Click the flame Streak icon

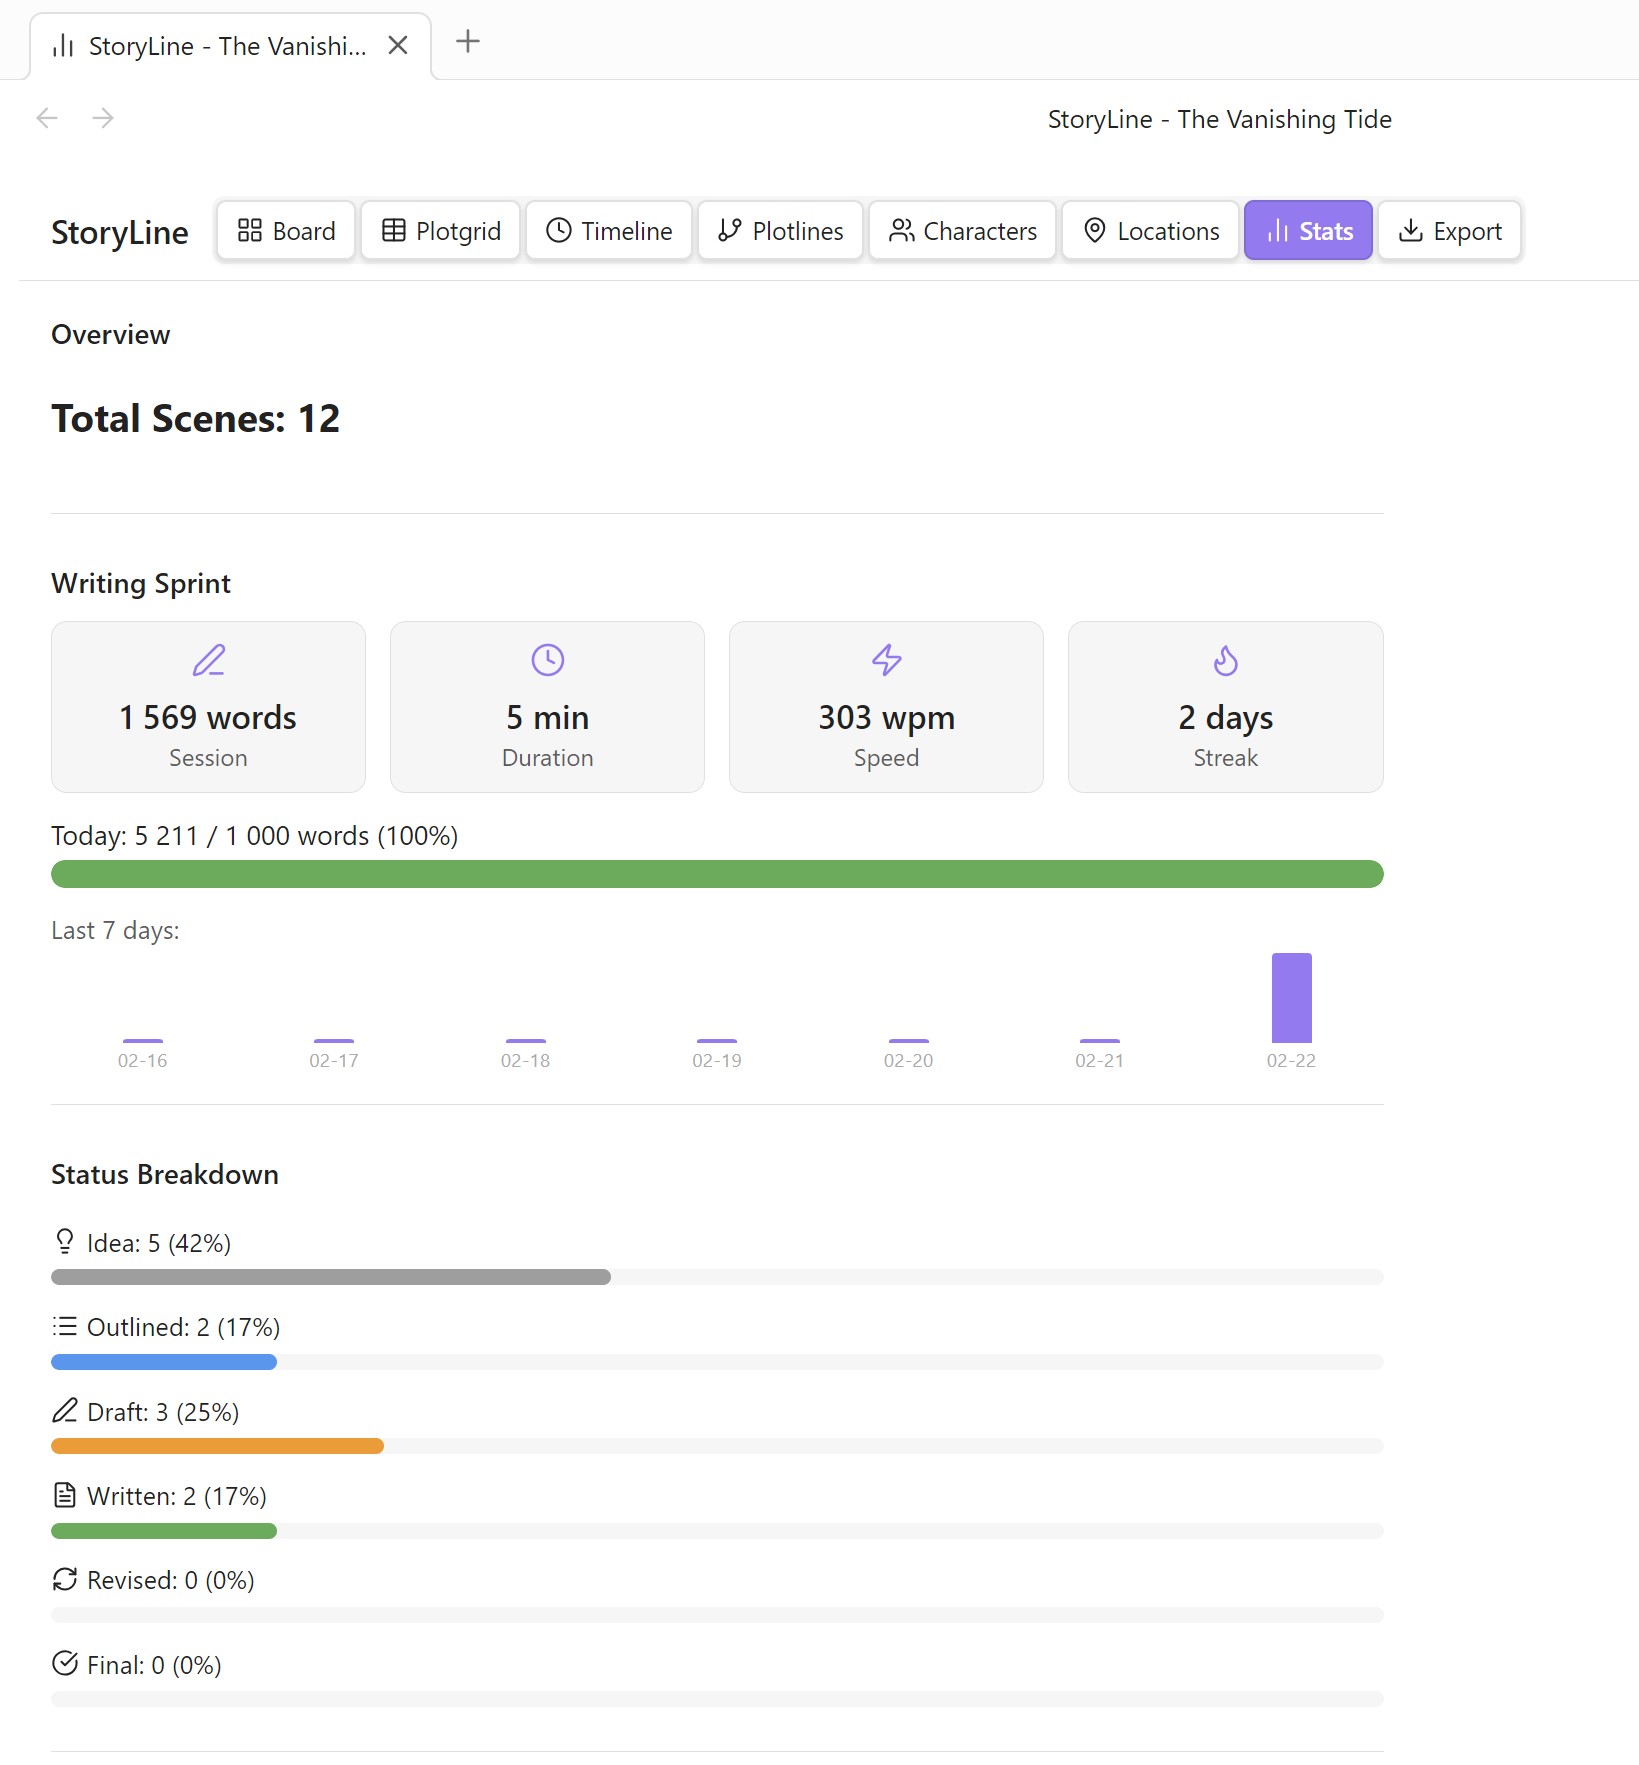1225,660
